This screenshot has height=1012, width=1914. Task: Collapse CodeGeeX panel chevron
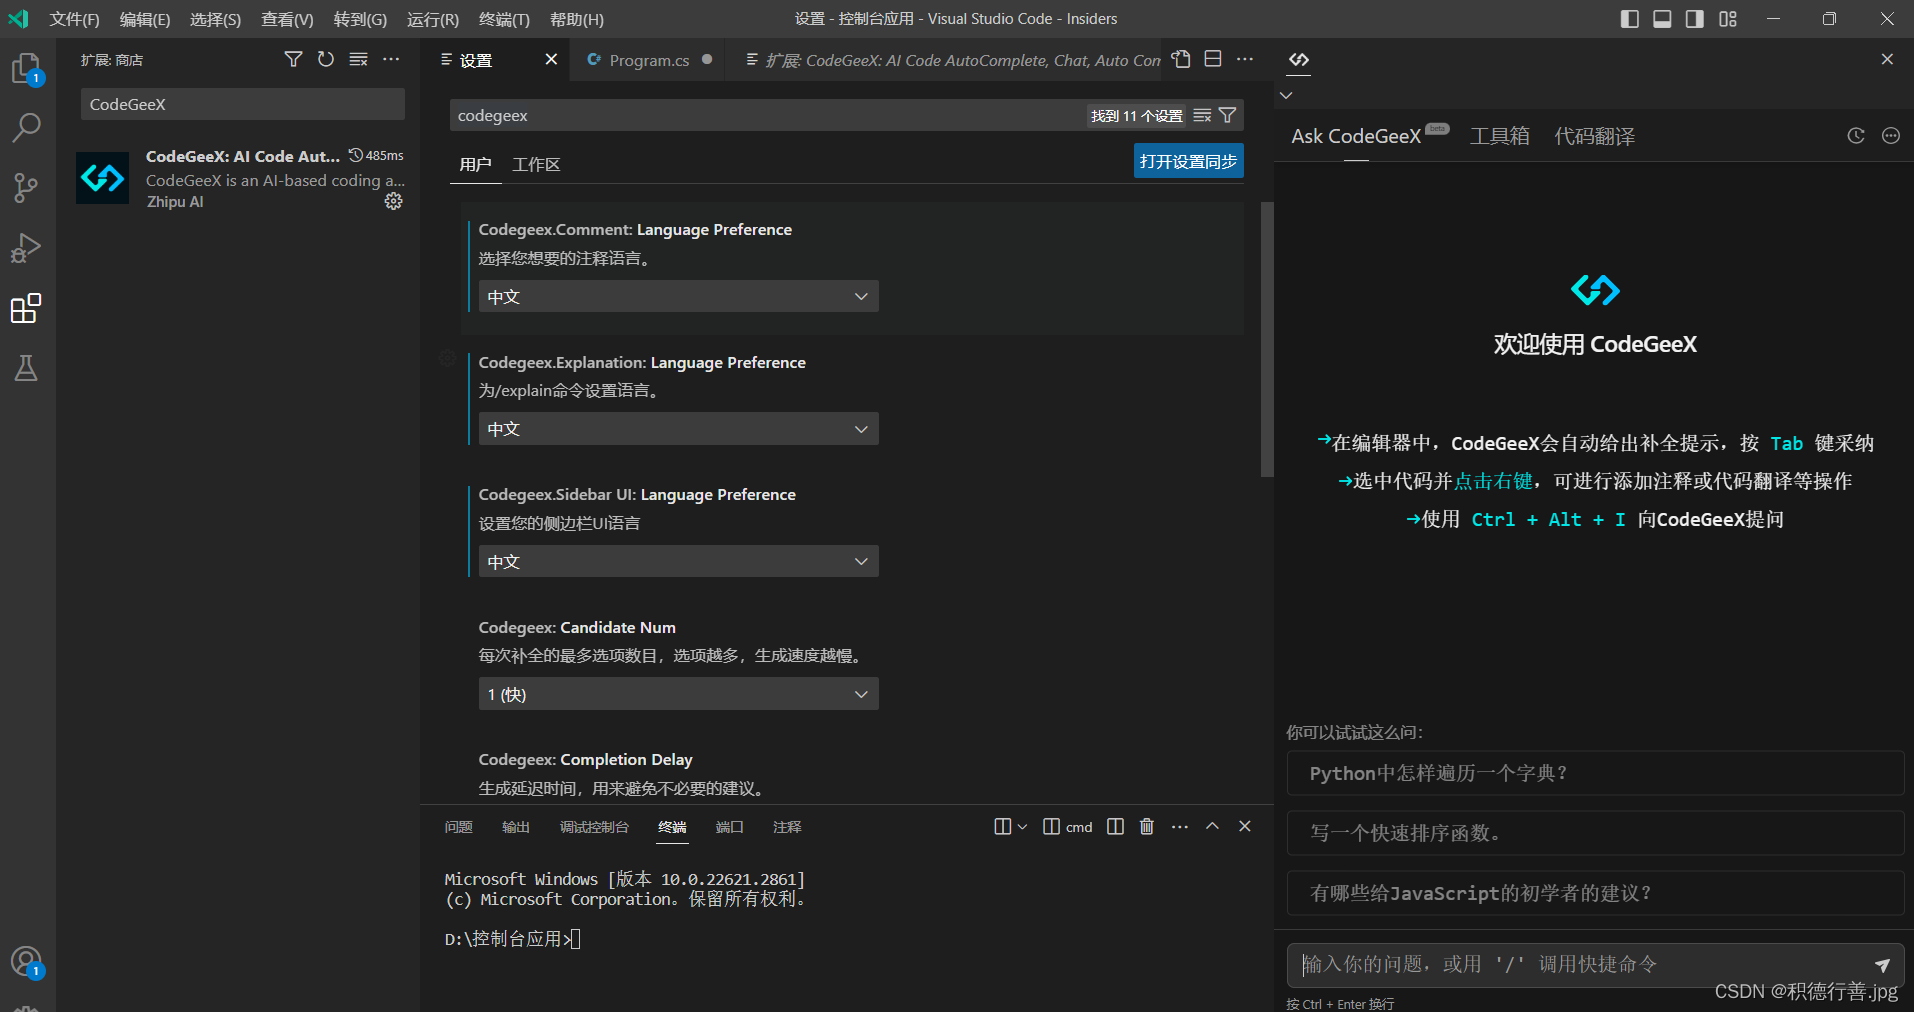coord(1287,95)
